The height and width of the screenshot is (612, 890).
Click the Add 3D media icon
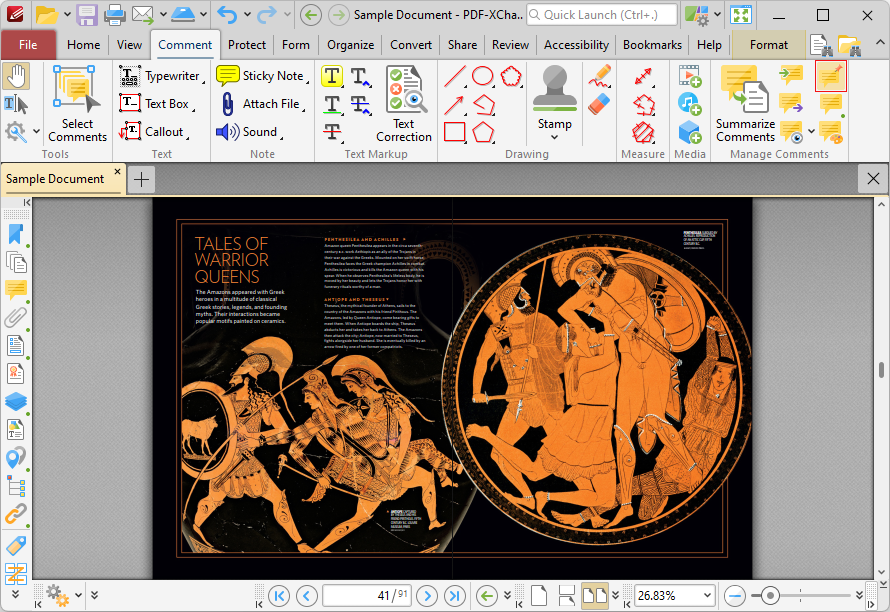point(690,132)
